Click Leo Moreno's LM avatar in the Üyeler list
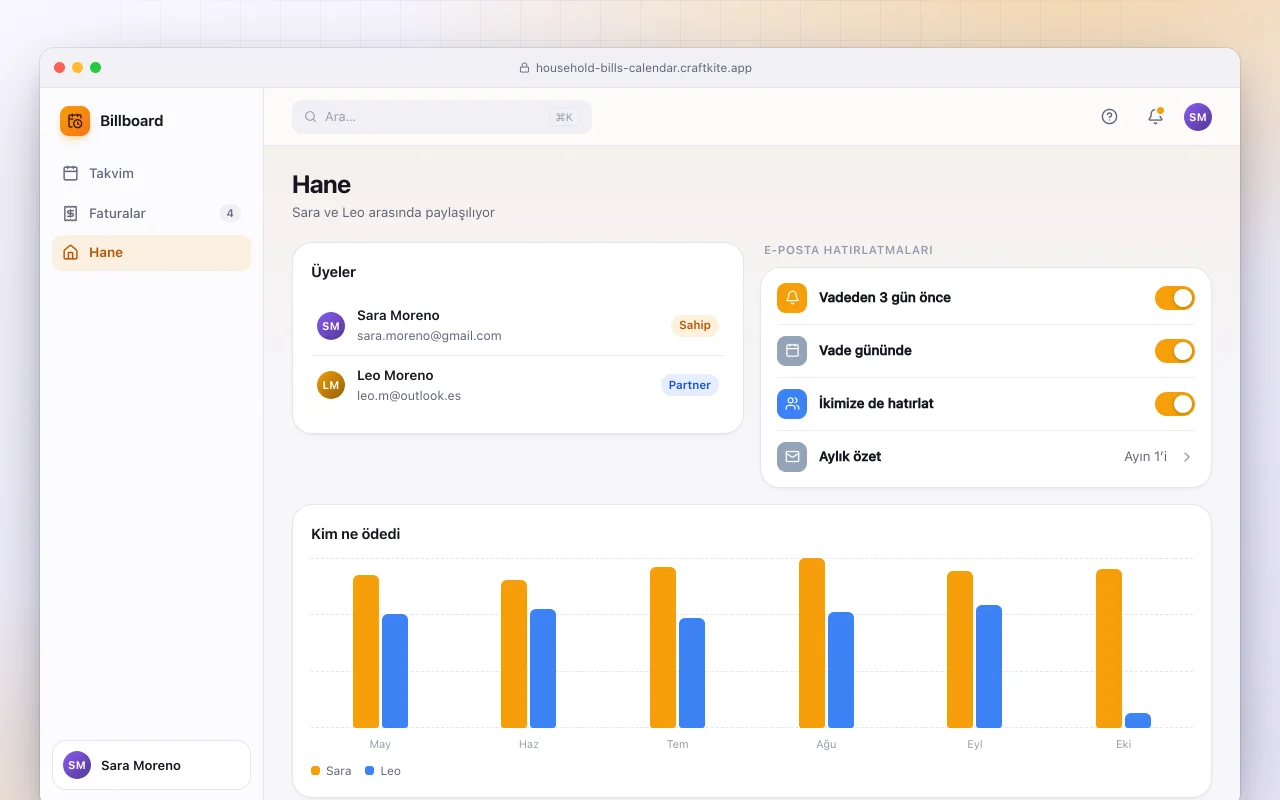The height and width of the screenshot is (800, 1280). click(x=331, y=385)
